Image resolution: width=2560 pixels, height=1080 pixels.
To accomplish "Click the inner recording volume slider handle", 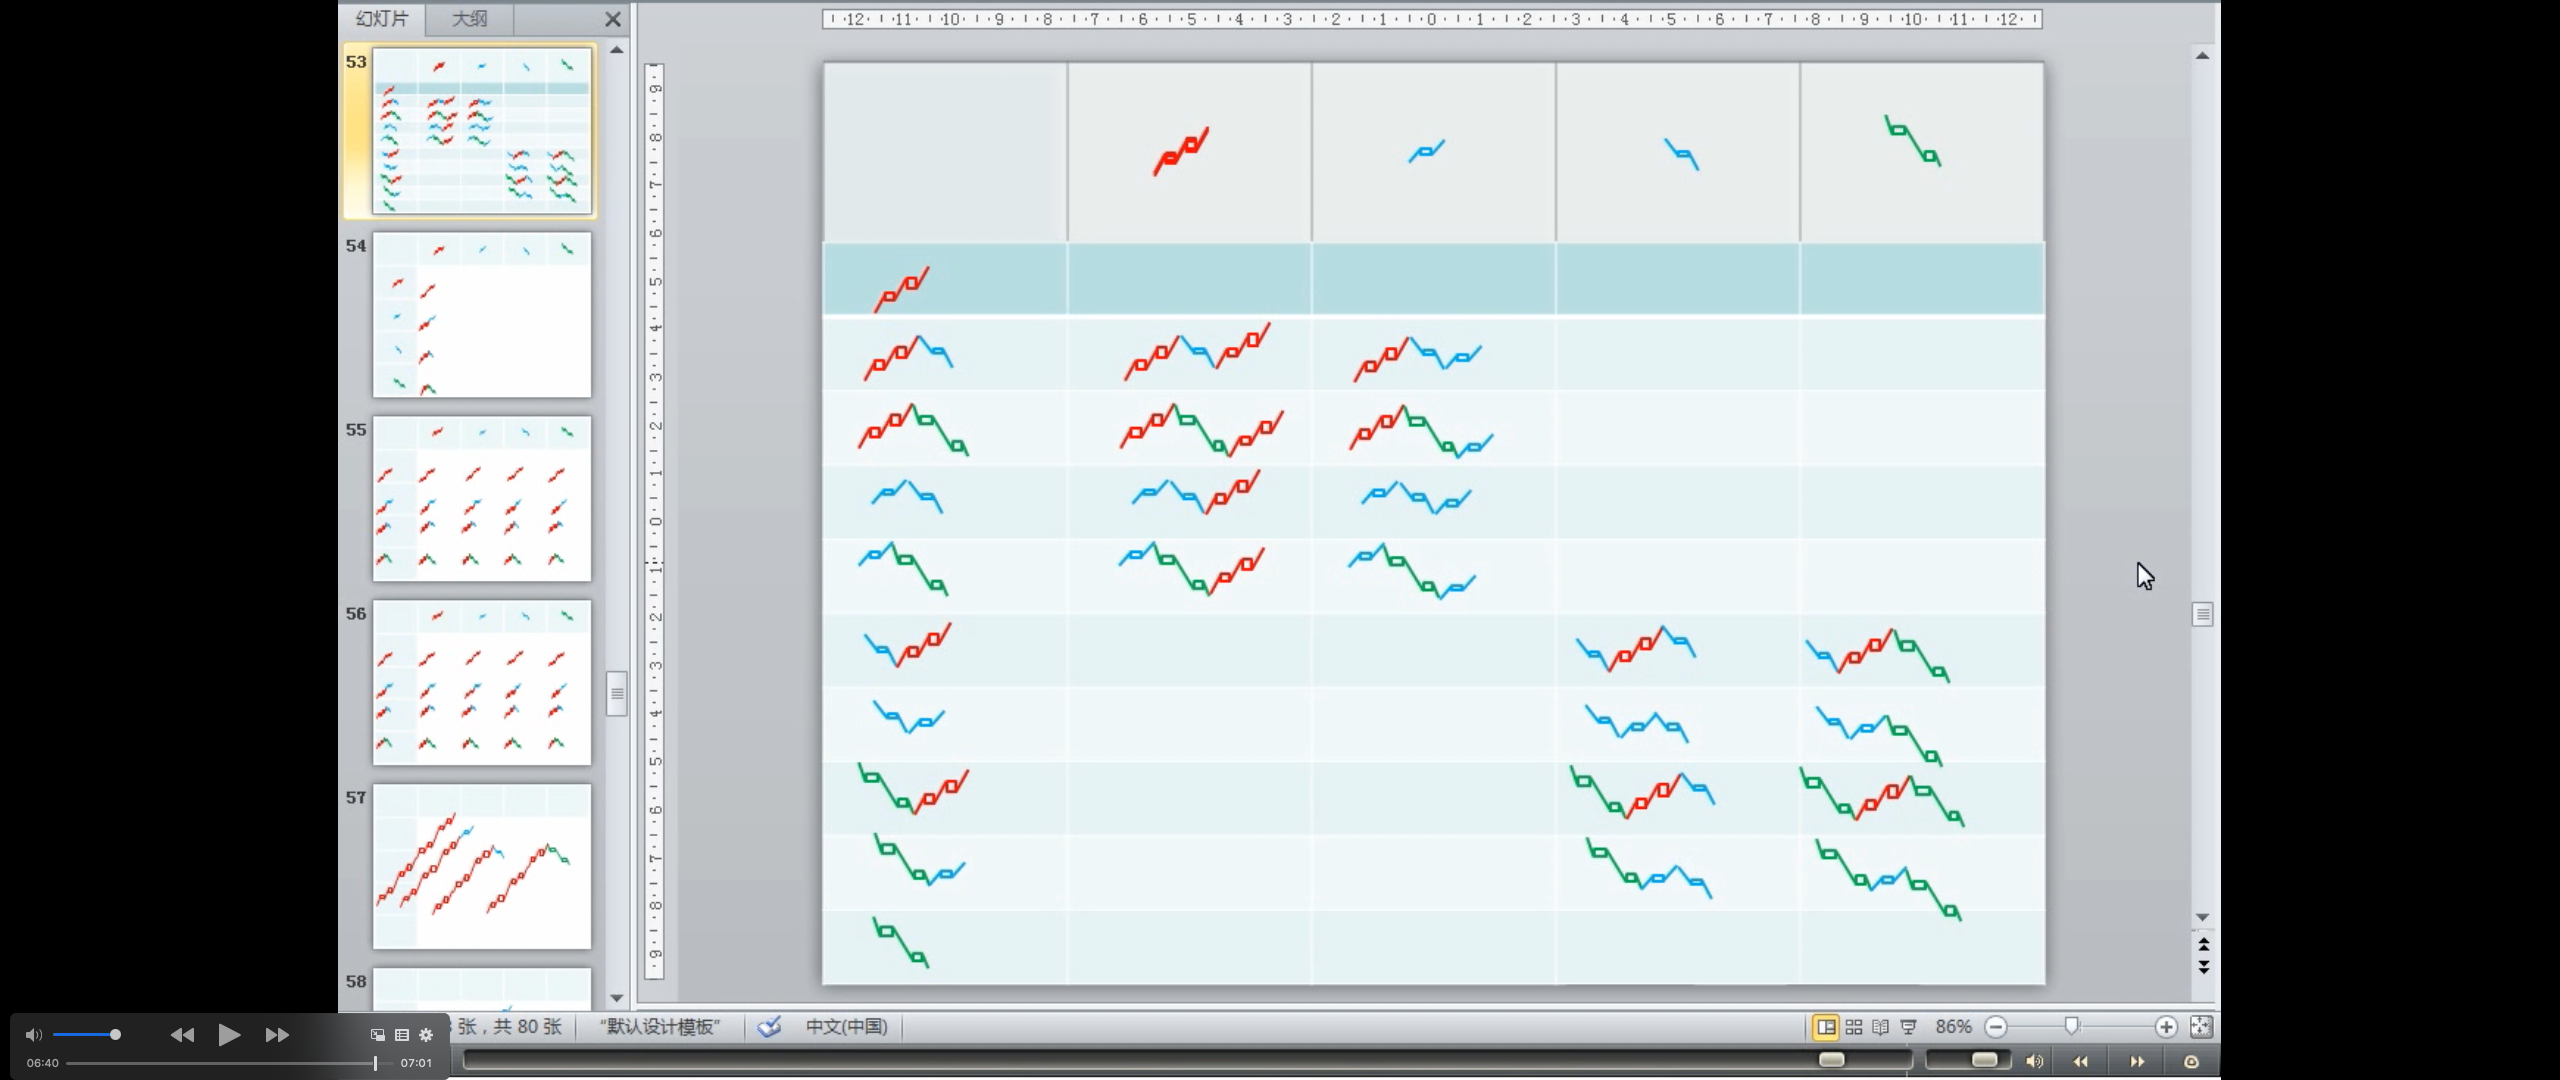I will pos(1984,1060).
